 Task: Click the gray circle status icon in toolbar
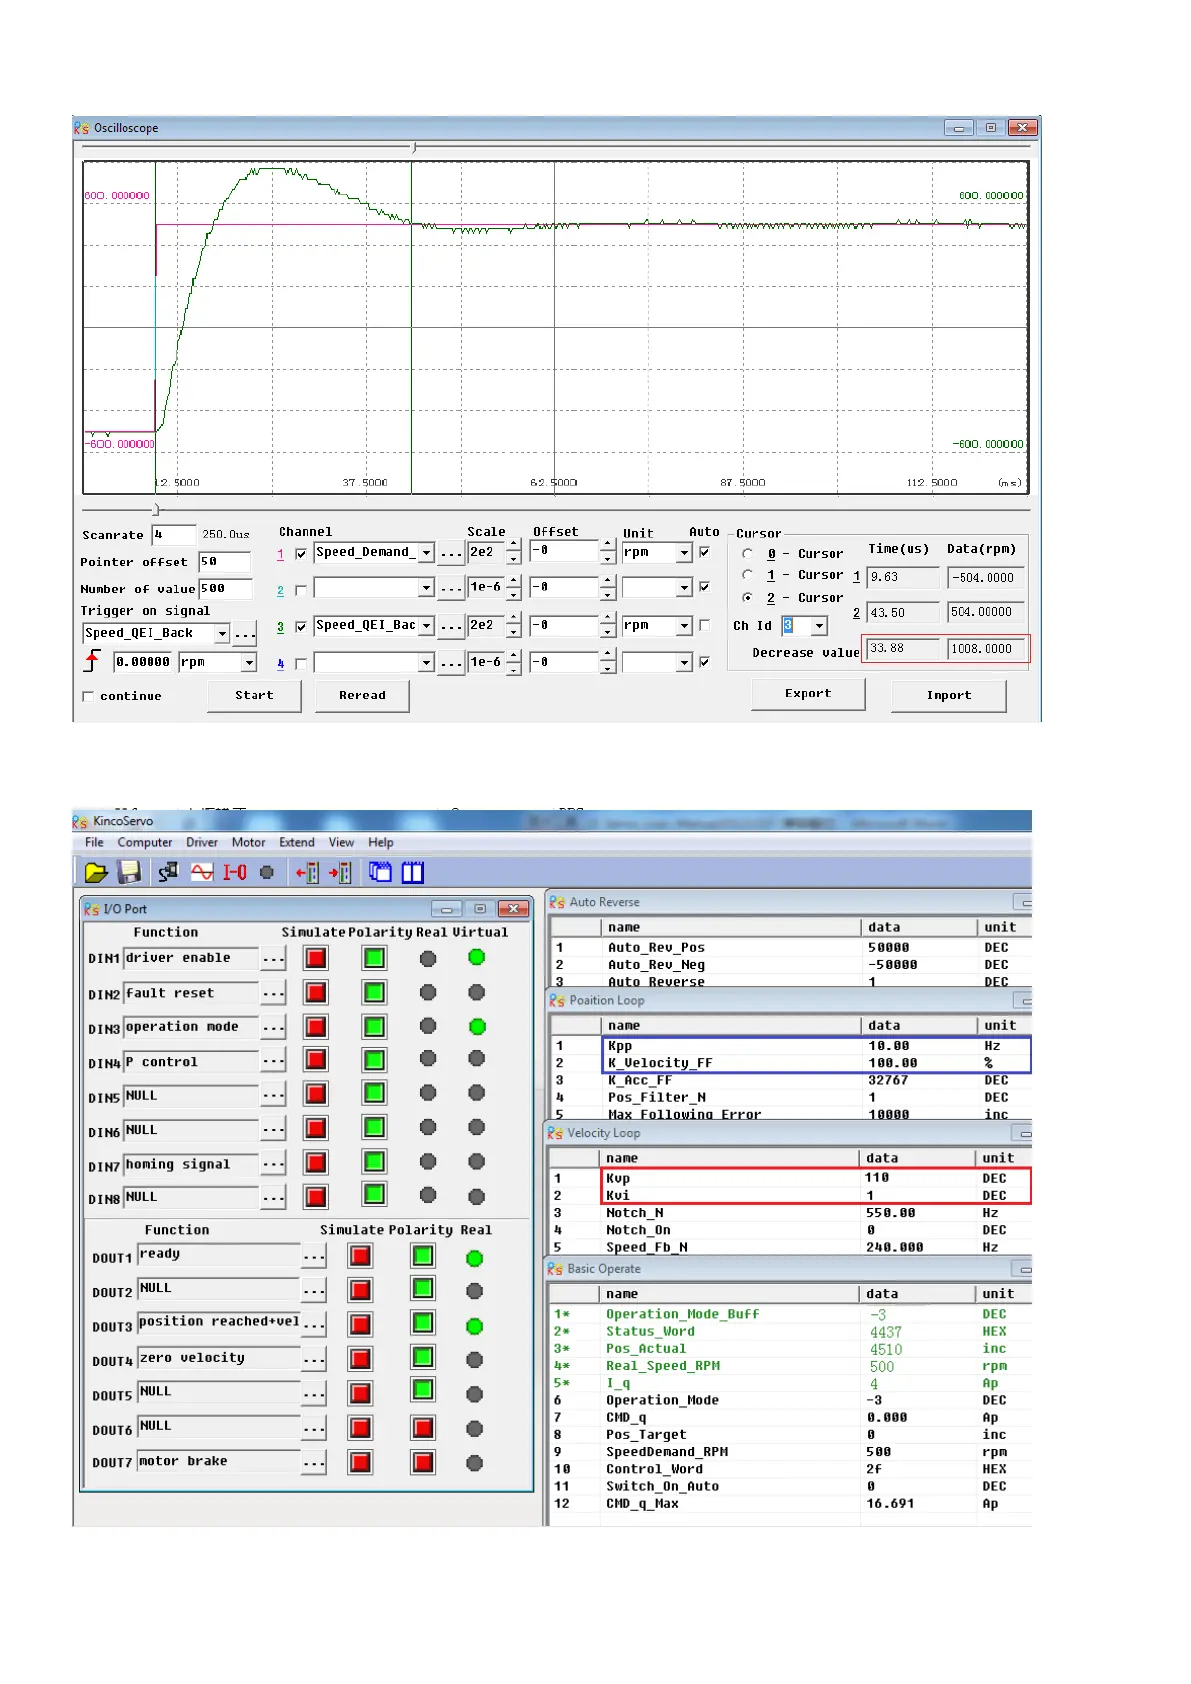[x=267, y=872]
